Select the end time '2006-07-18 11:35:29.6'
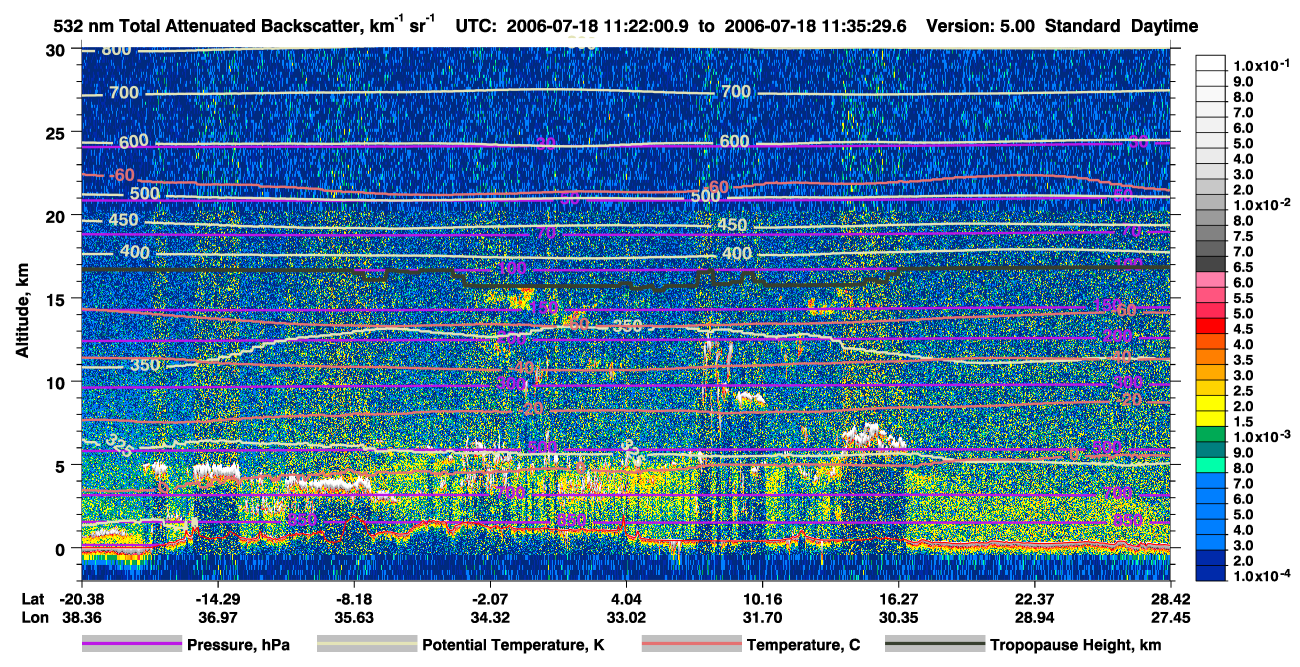Screen dimensions: 1300x667 (816, 26)
